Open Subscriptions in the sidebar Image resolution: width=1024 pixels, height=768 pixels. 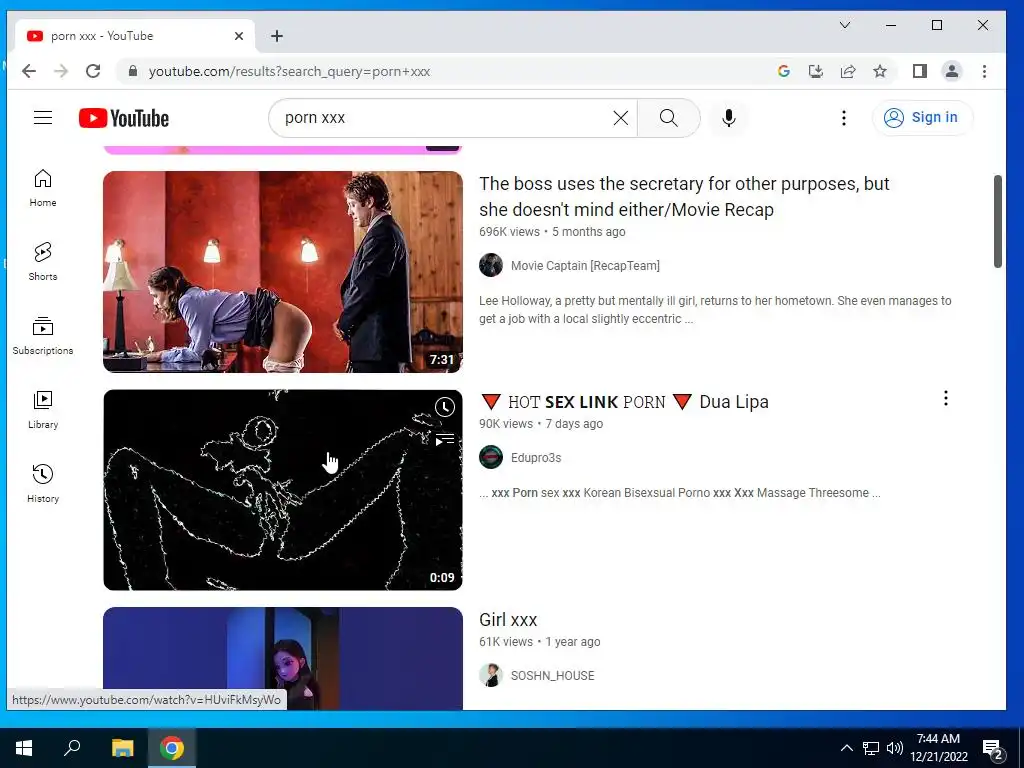point(42,336)
